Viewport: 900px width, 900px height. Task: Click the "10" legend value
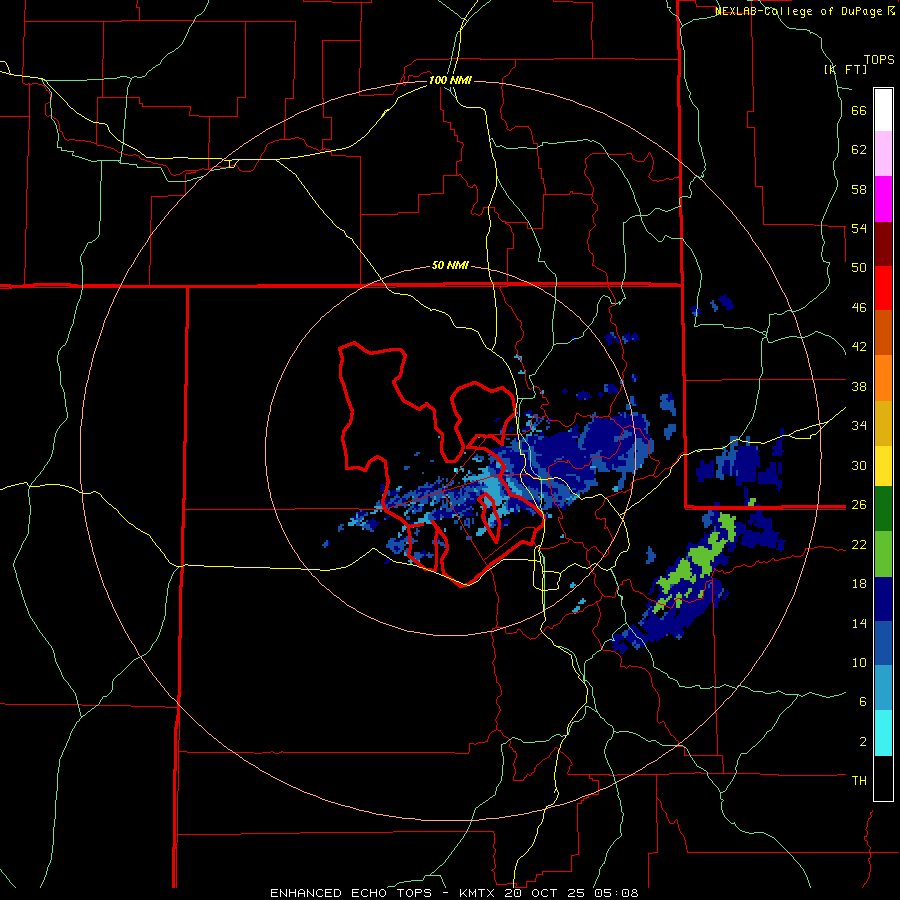859,662
